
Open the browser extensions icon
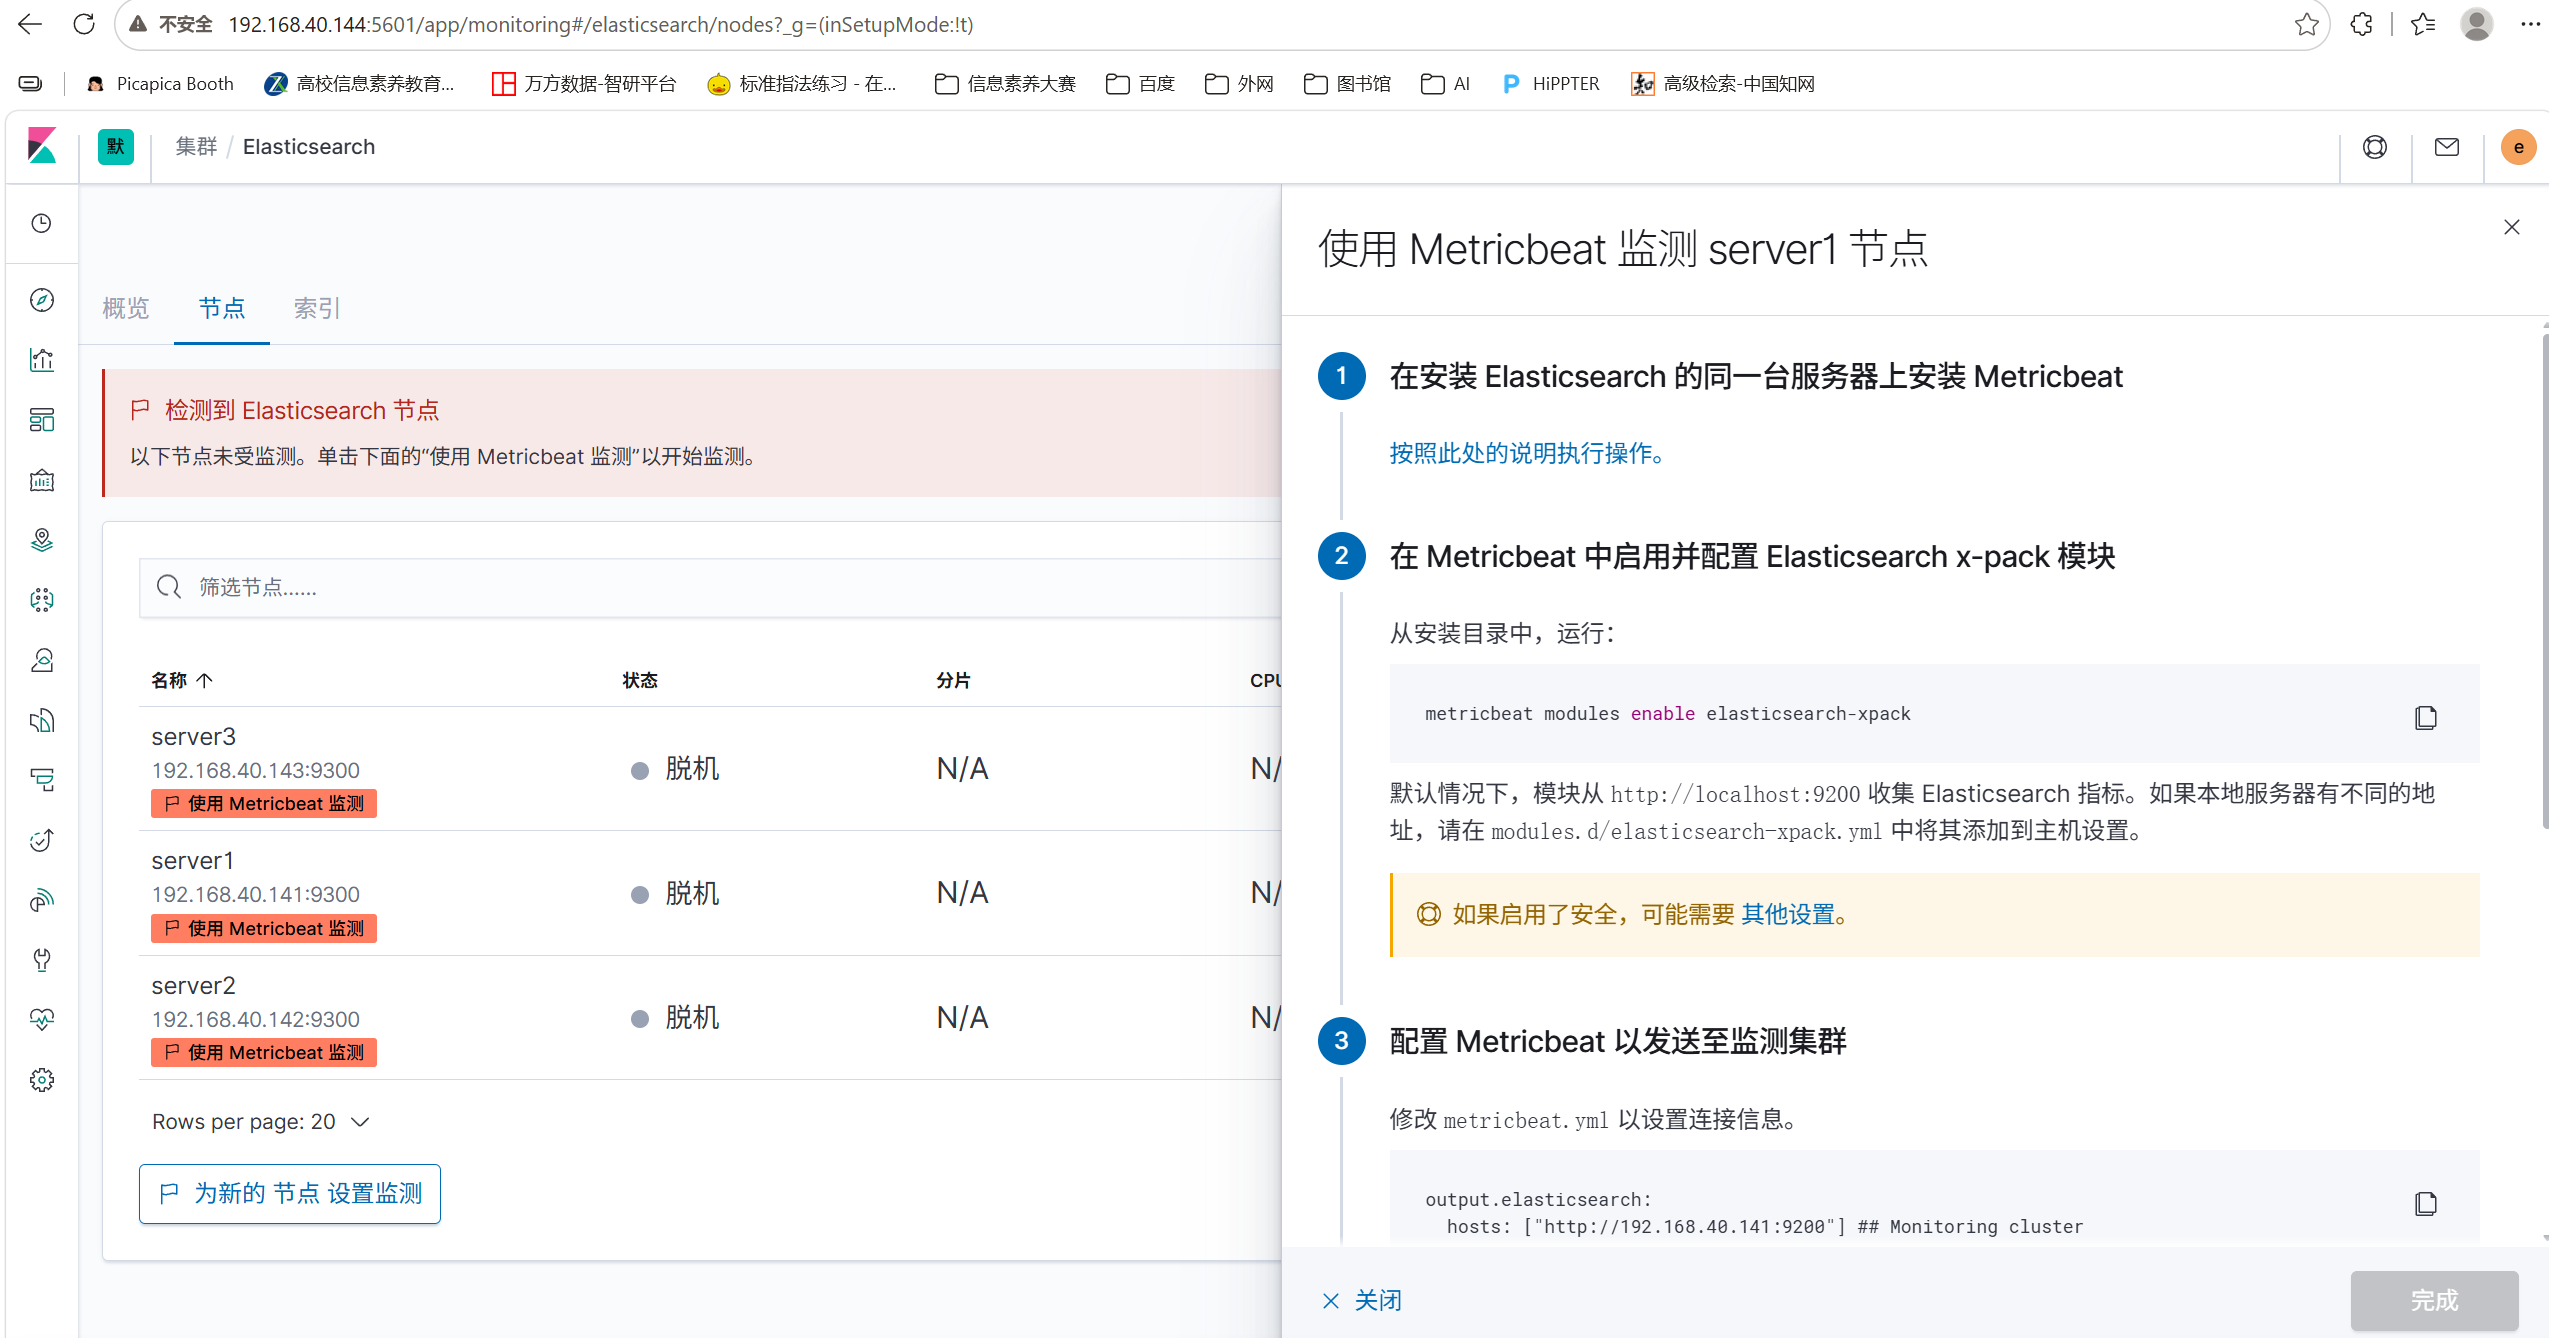click(x=2361, y=24)
